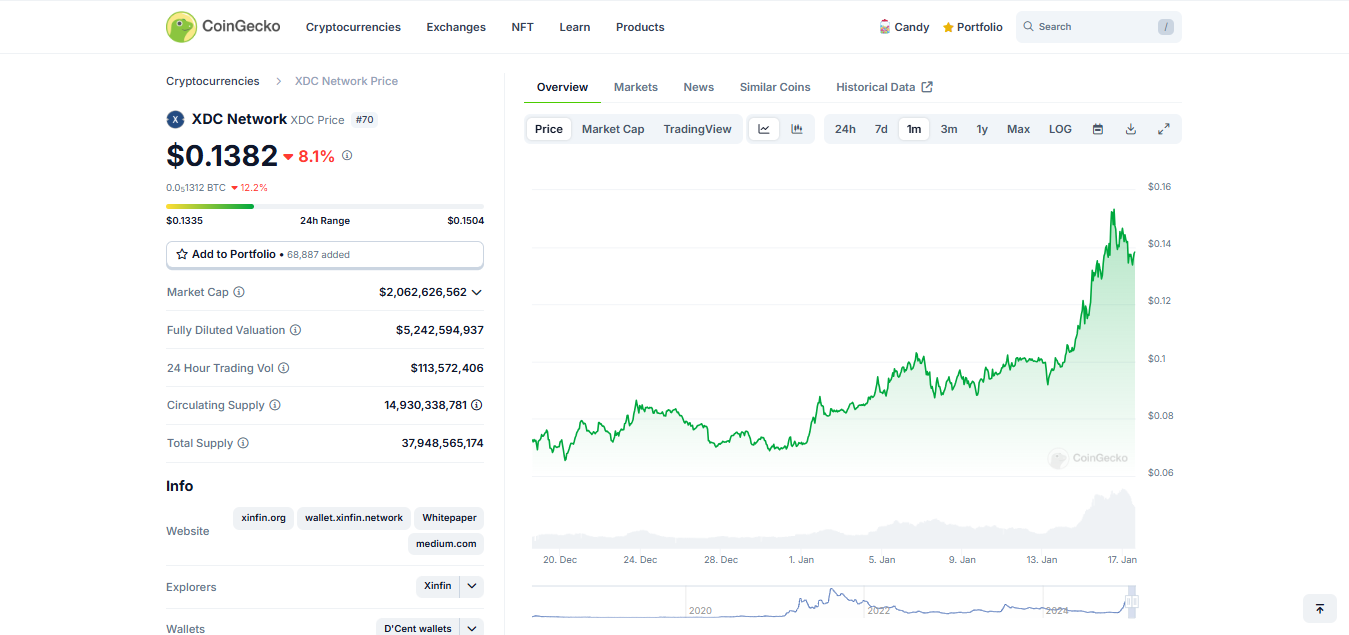This screenshot has height=635, width=1349.
Task: Expand chart to fullscreen
Action: [x=1164, y=129]
